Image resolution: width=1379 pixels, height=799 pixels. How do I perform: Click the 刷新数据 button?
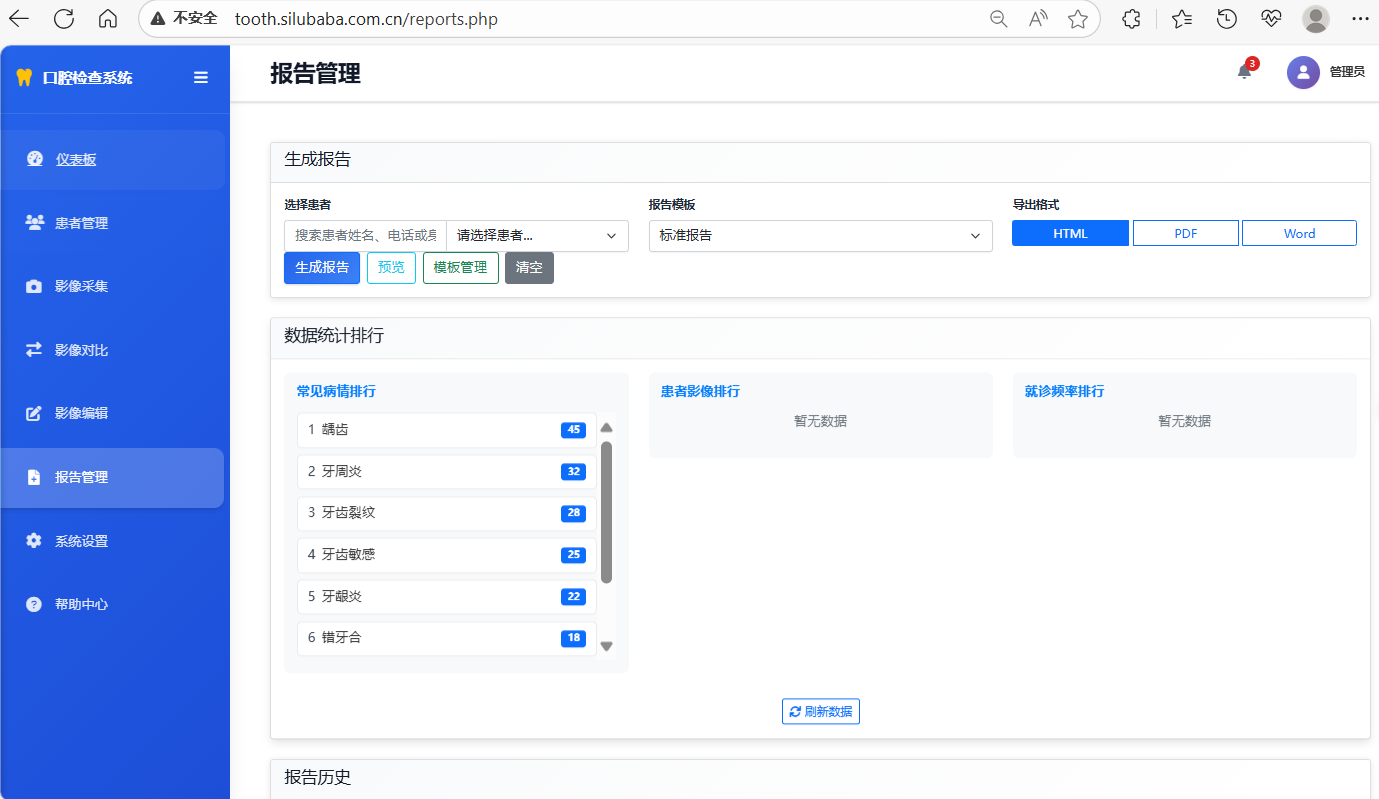820,711
